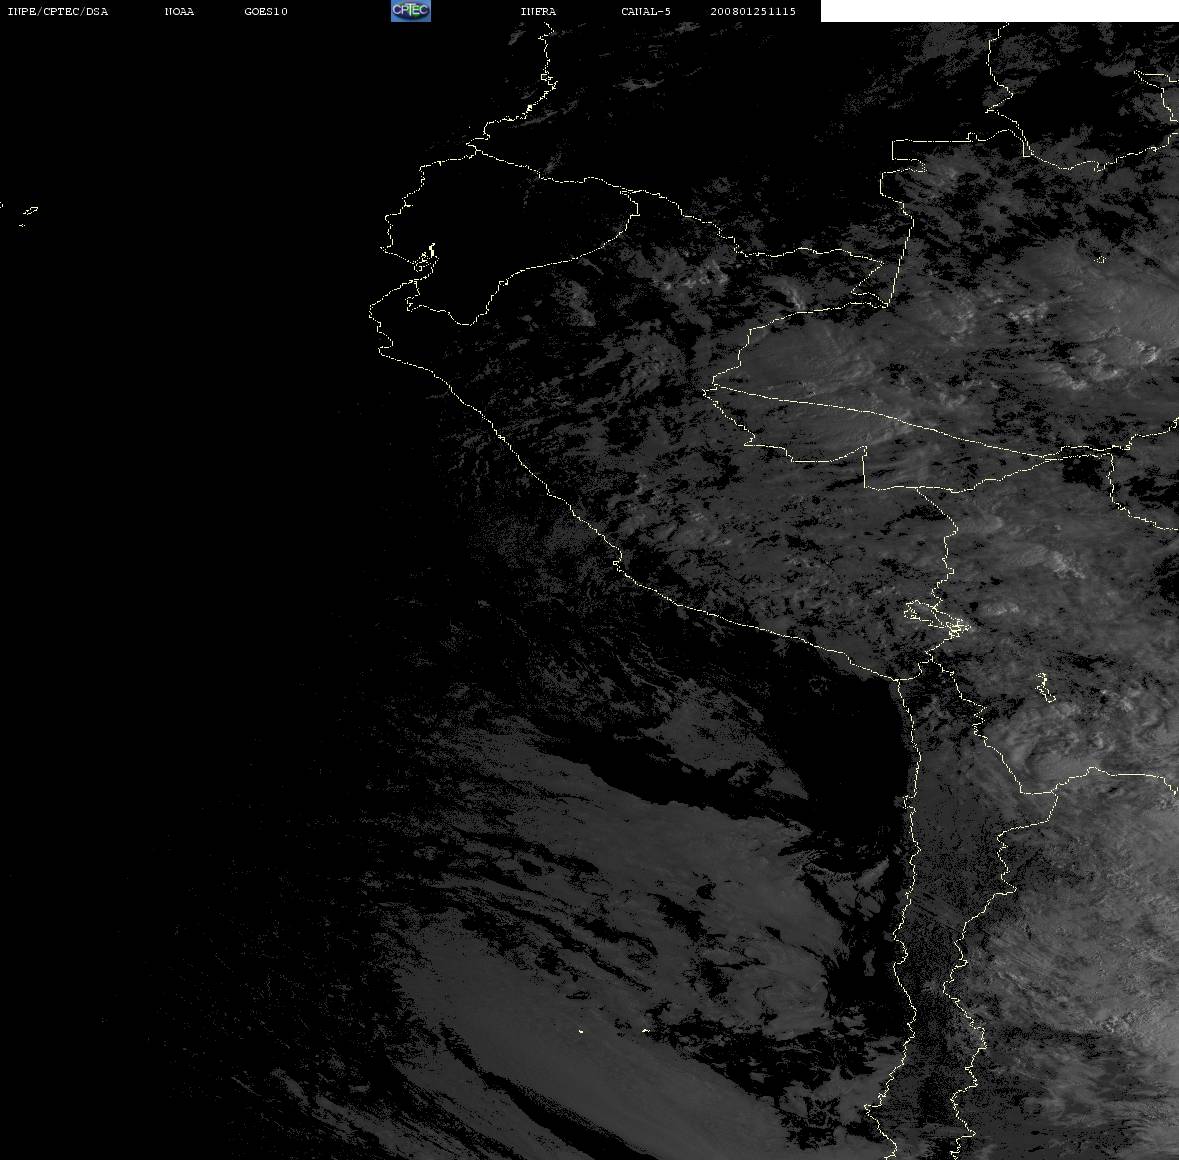Click the CPTEC logo in the header

click(x=411, y=11)
